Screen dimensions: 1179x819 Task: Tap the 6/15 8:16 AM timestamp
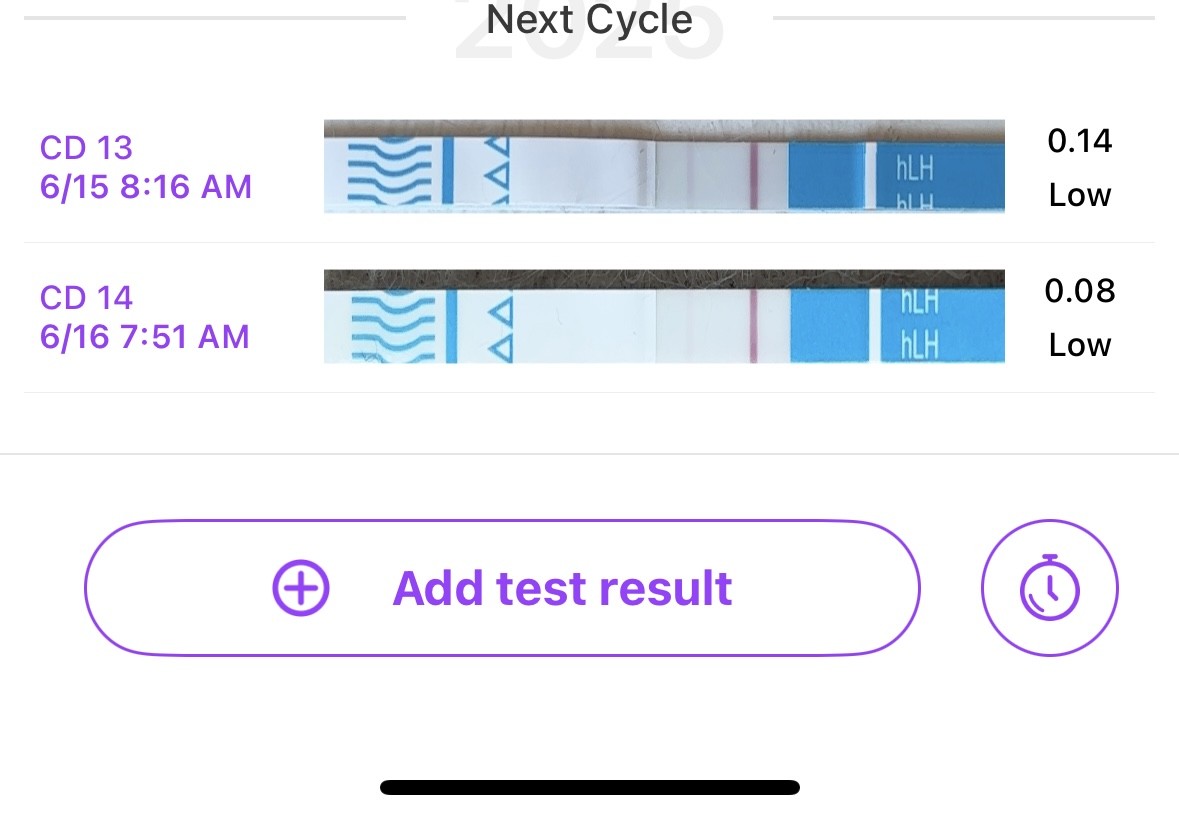(146, 187)
